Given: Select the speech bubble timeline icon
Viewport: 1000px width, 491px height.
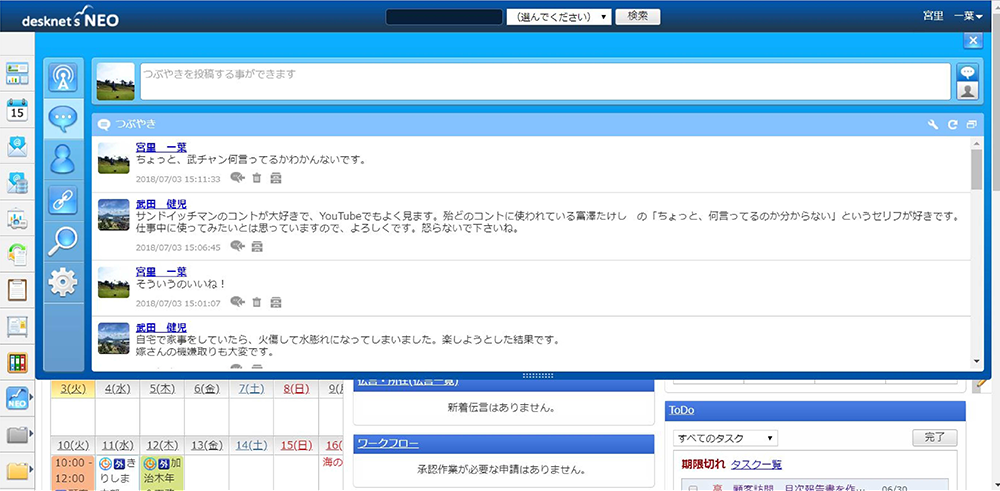Looking at the screenshot, I should 63,118.
